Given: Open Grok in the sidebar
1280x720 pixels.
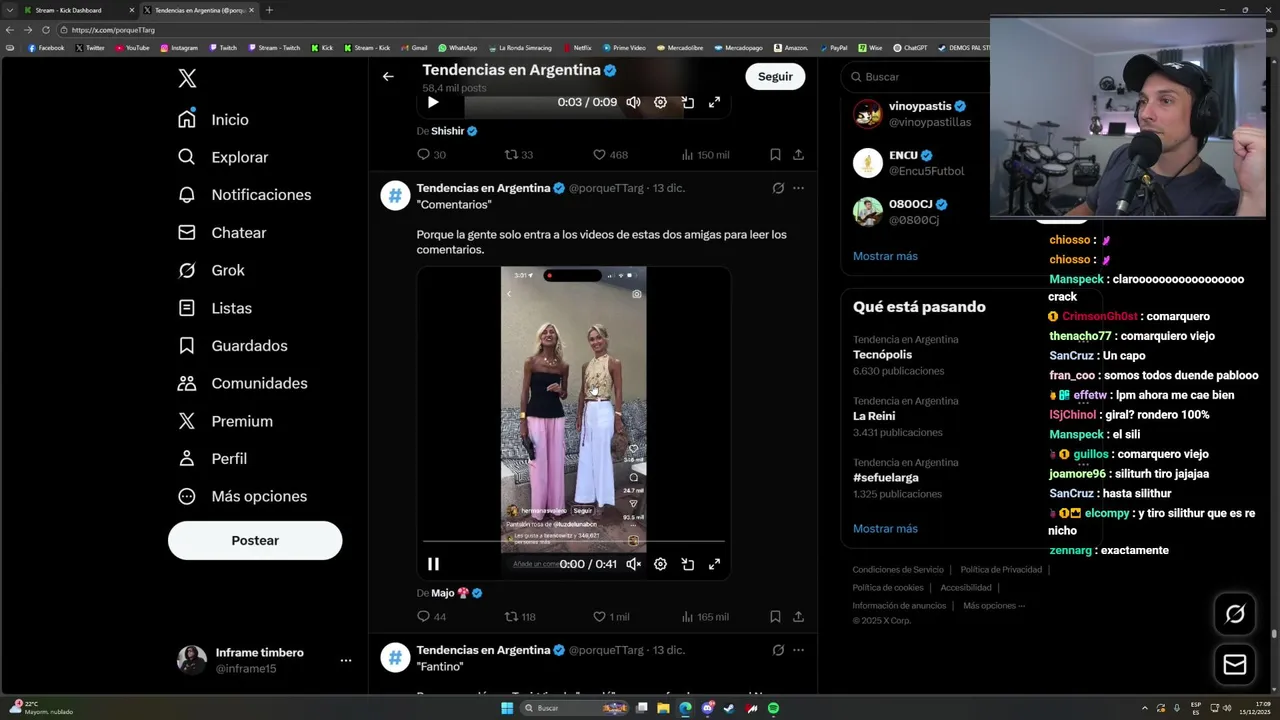Looking at the screenshot, I should (x=211, y=270).
